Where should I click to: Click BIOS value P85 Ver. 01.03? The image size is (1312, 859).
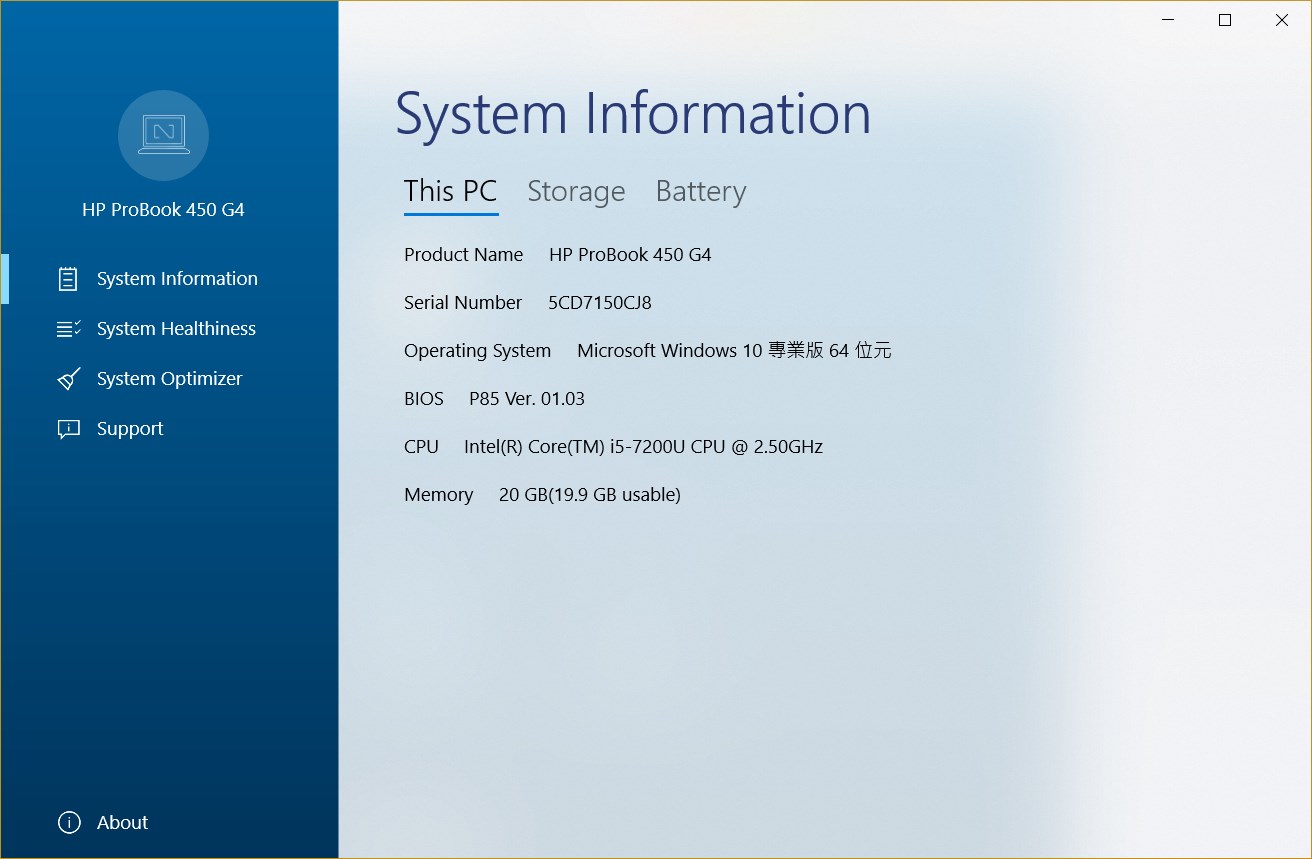pos(527,399)
